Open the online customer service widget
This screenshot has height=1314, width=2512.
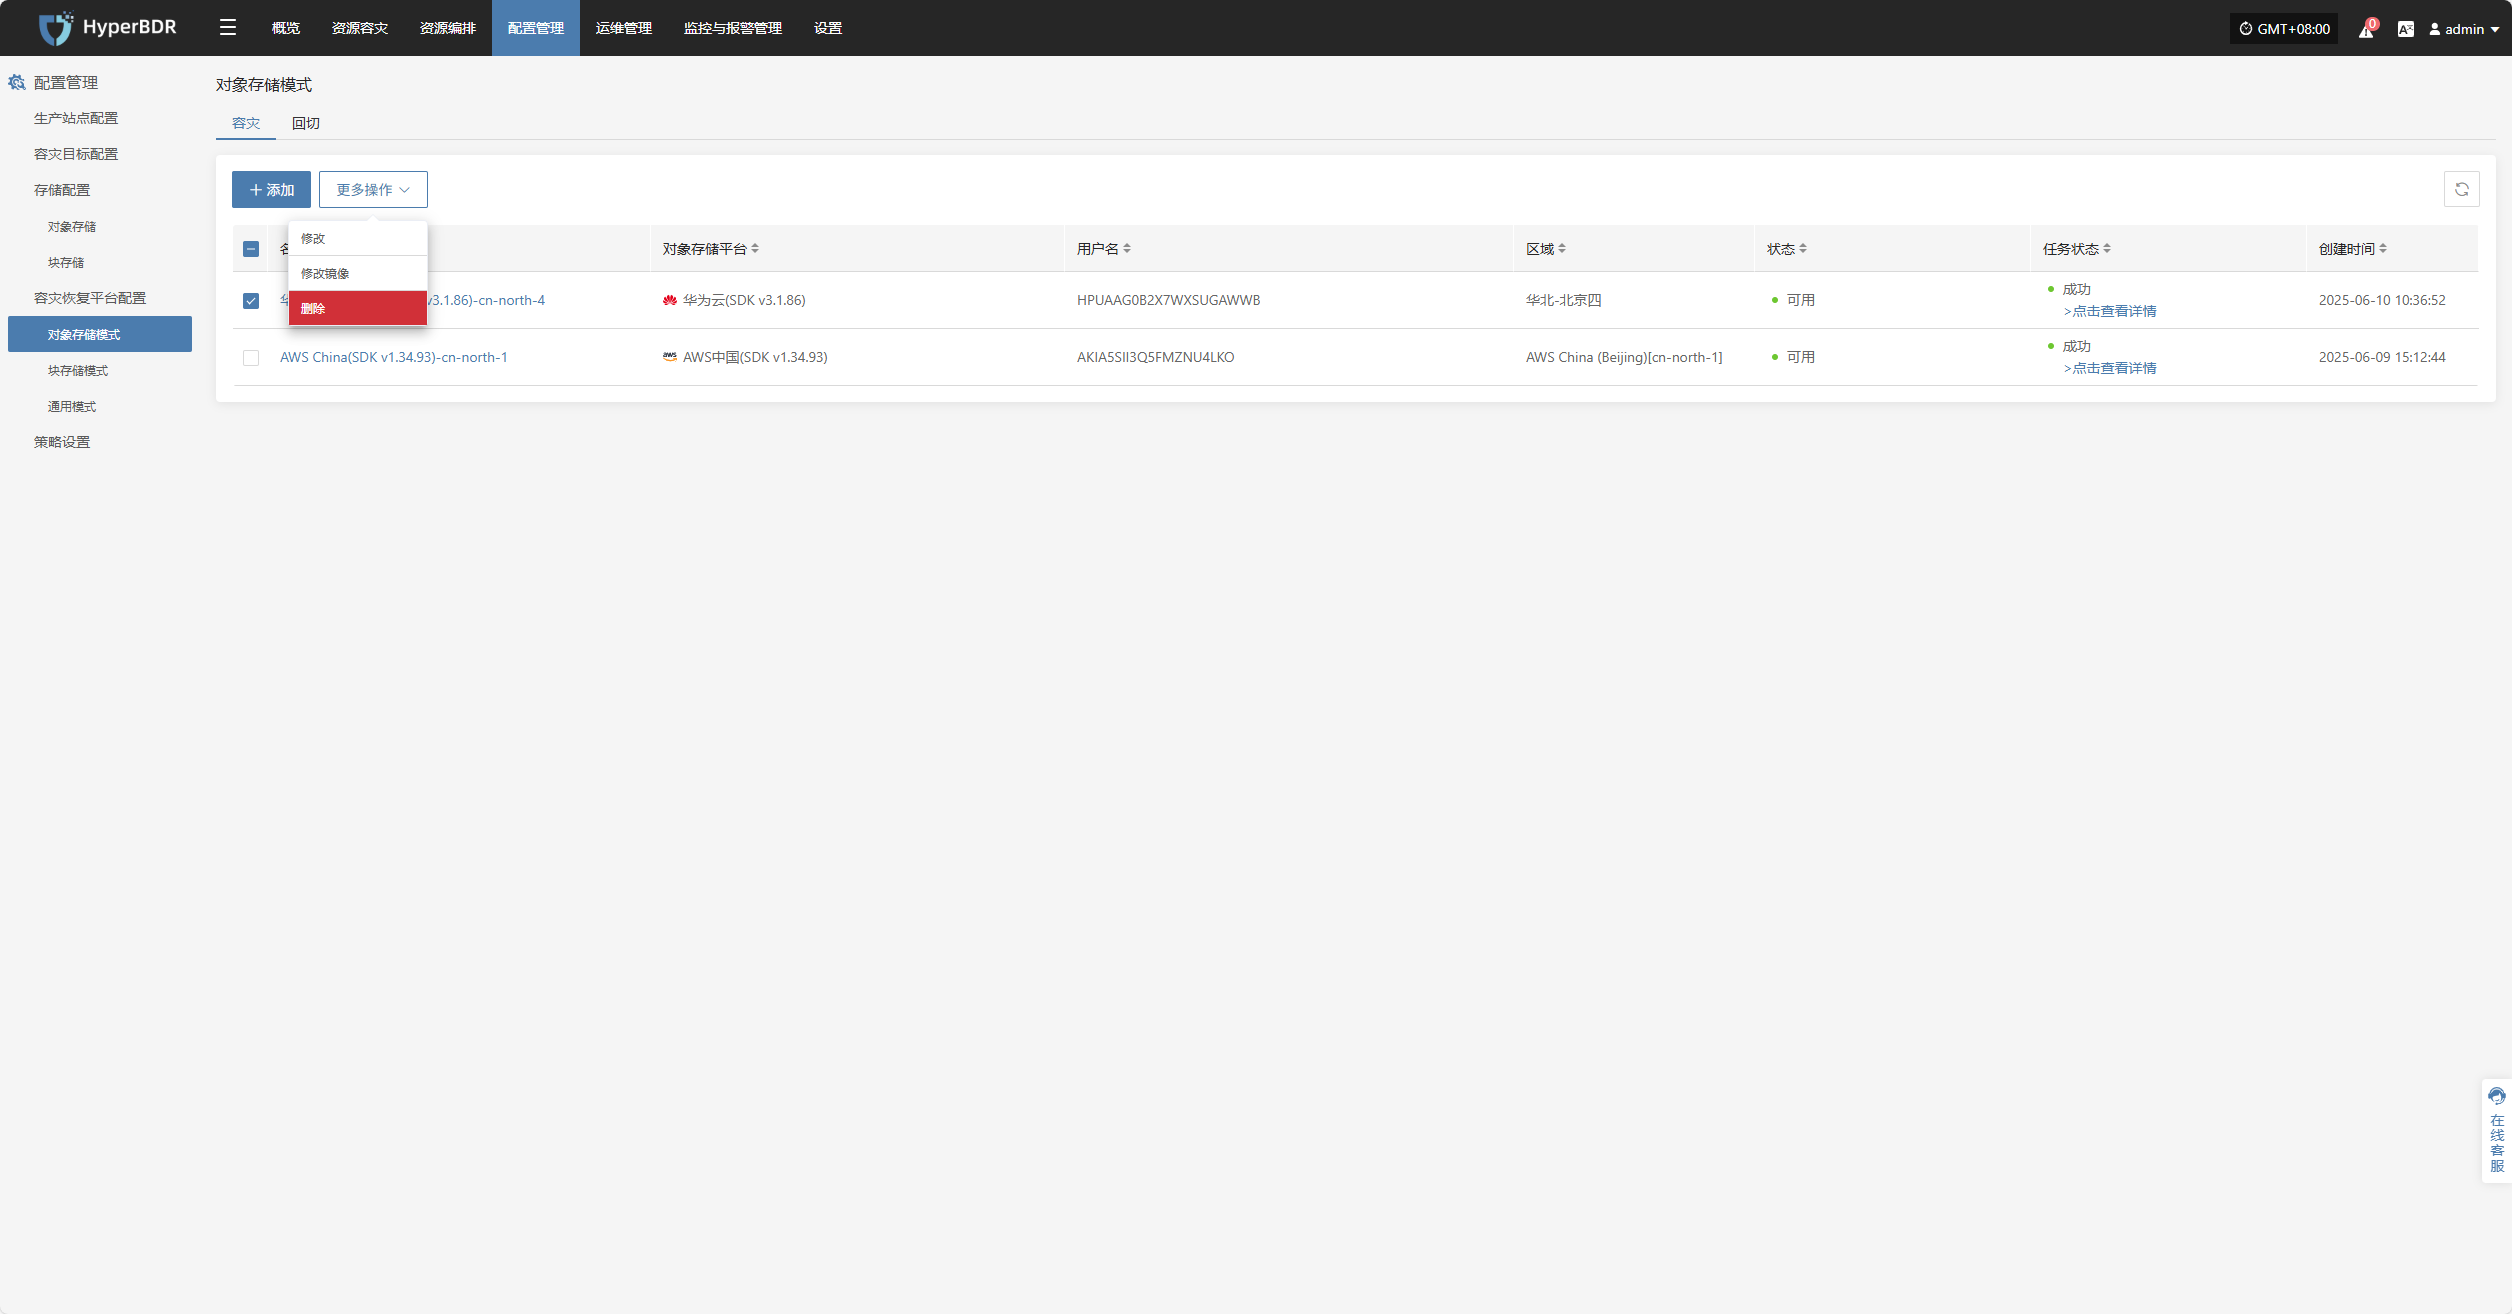(x=2496, y=1130)
